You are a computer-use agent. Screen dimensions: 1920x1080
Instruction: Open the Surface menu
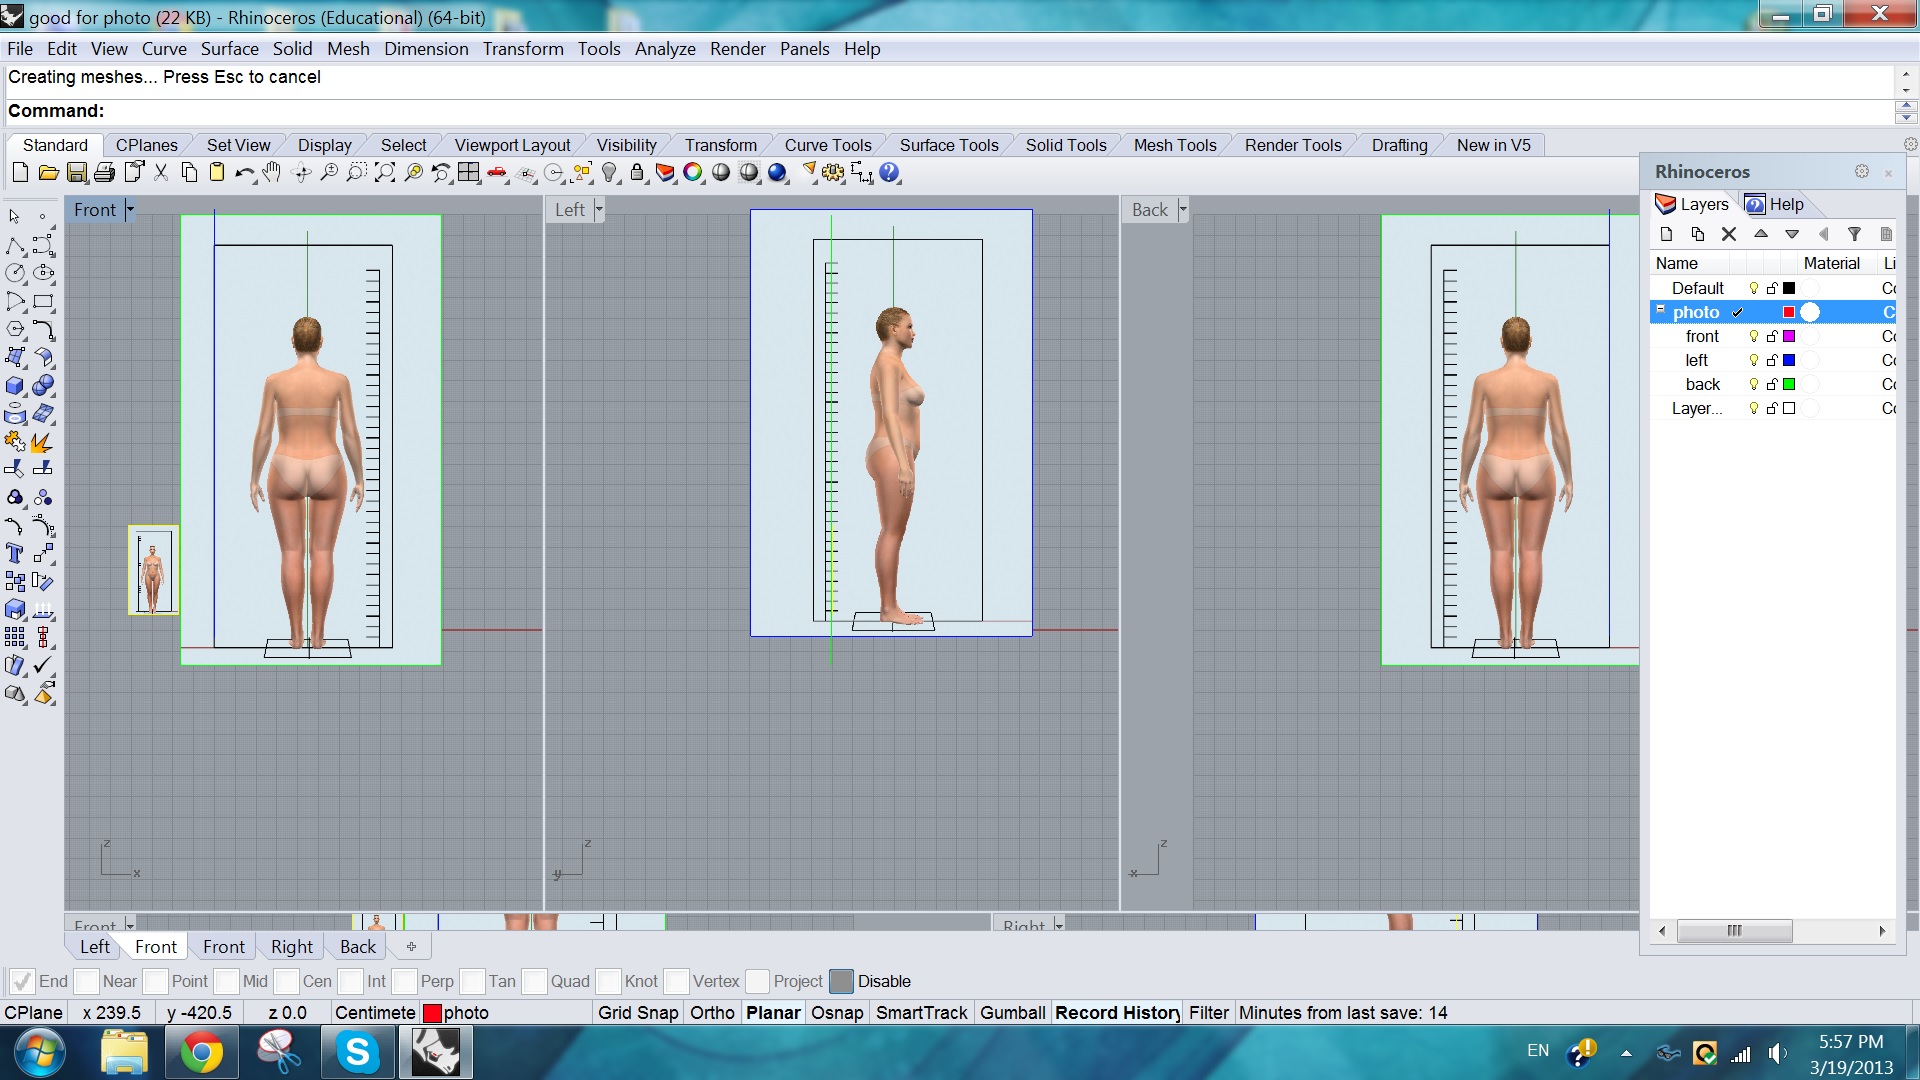coord(229,49)
